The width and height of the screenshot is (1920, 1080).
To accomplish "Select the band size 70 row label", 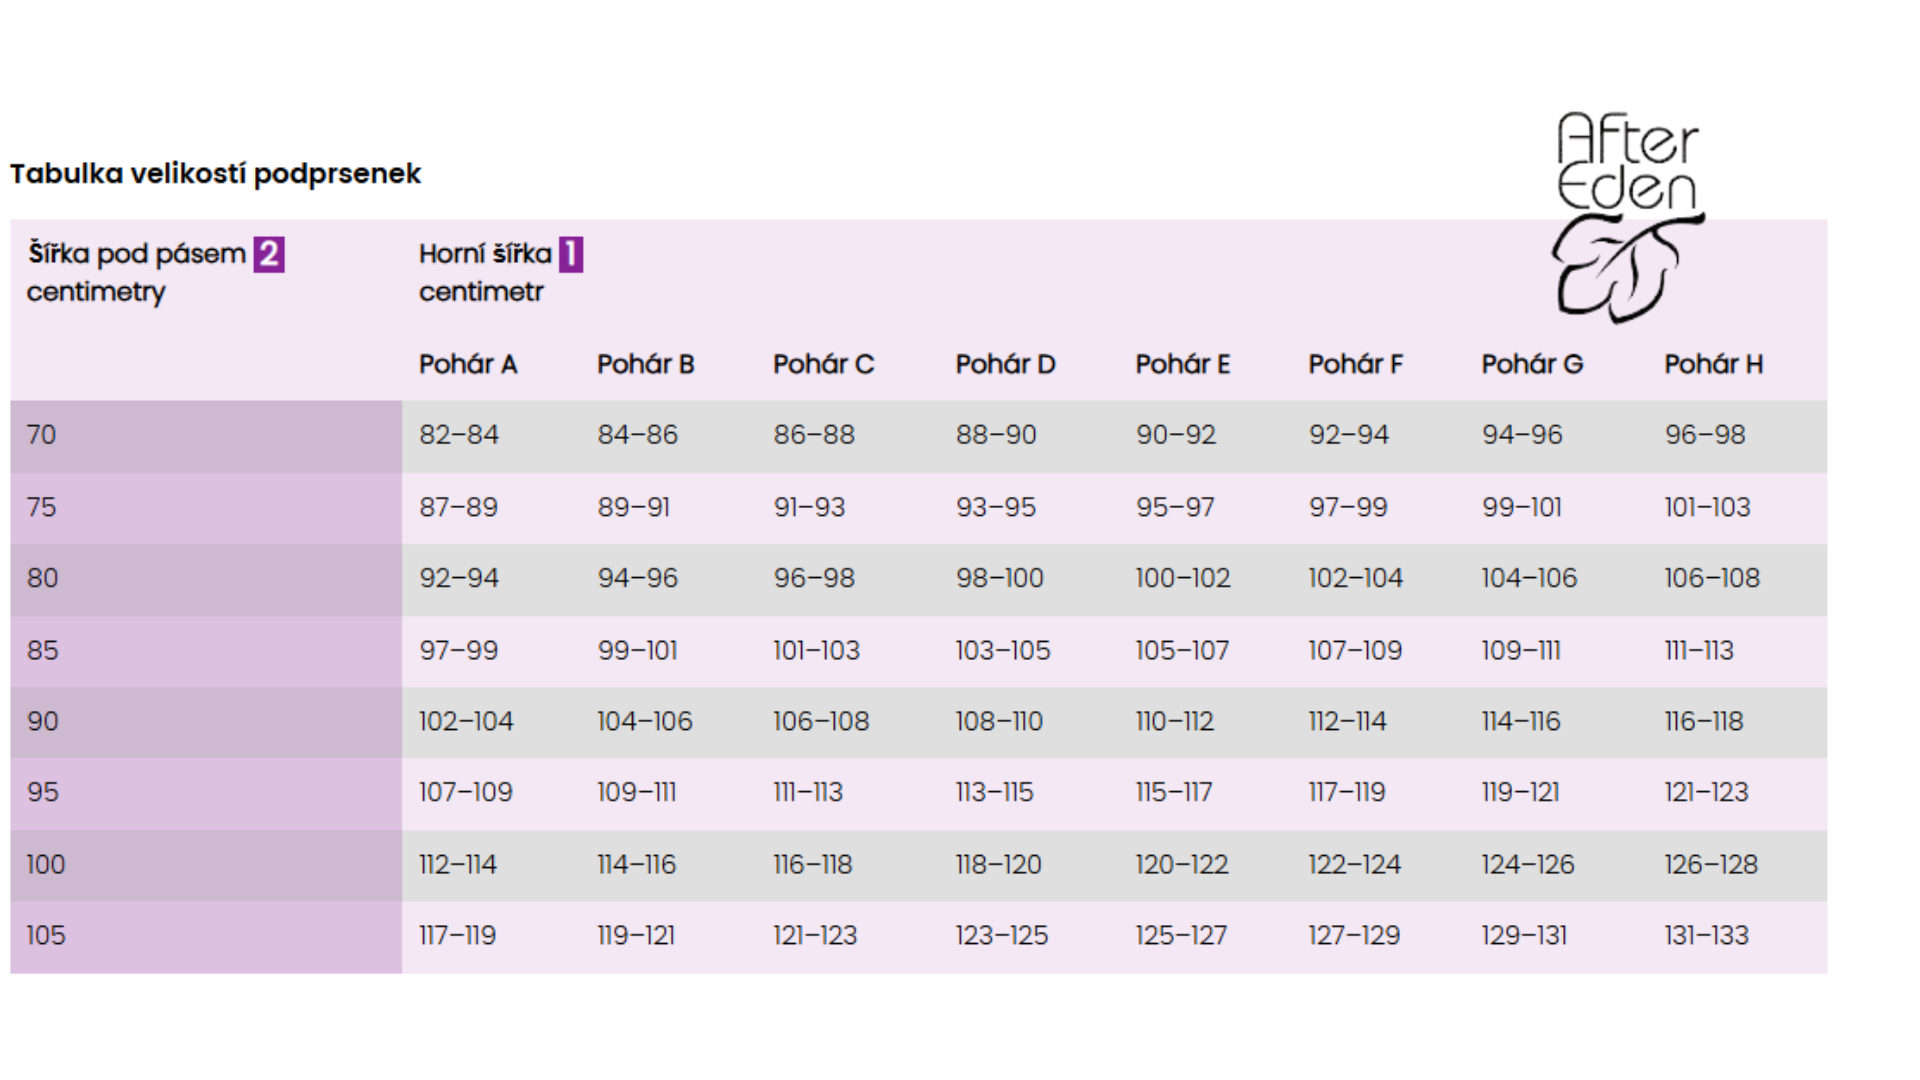I will click(x=42, y=435).
